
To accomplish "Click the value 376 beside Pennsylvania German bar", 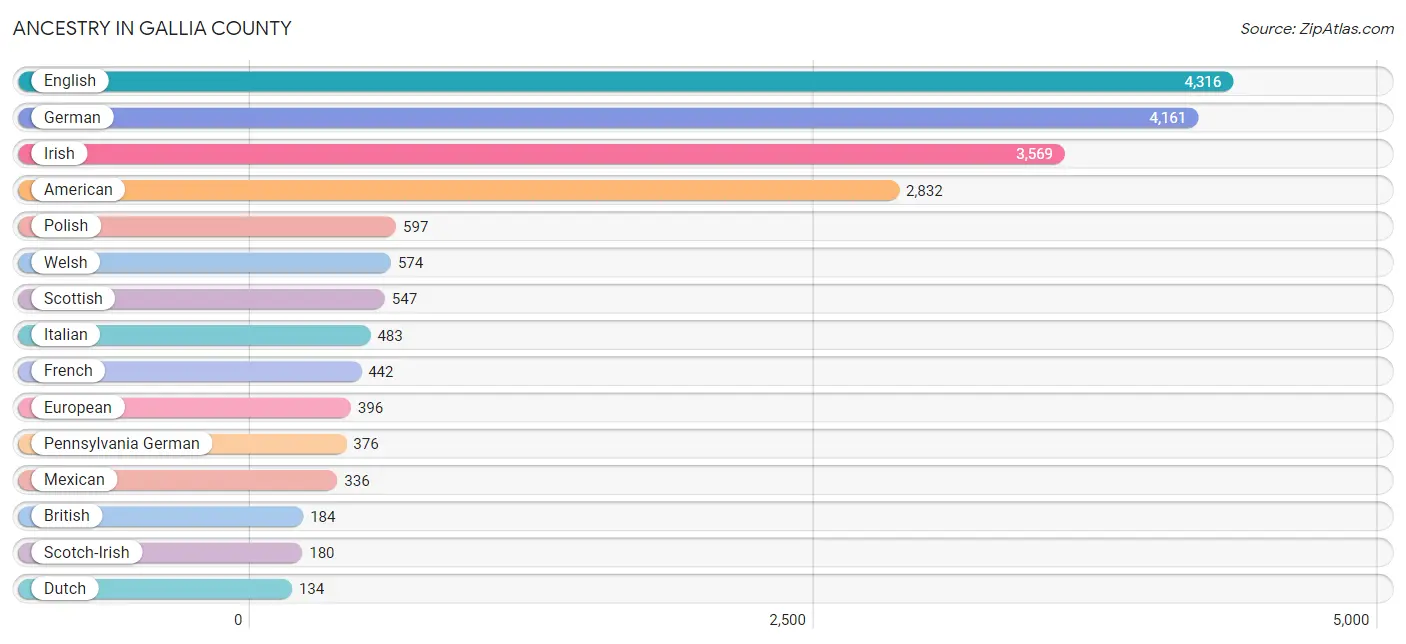I will pyautogui.click(x=366, y=444).
